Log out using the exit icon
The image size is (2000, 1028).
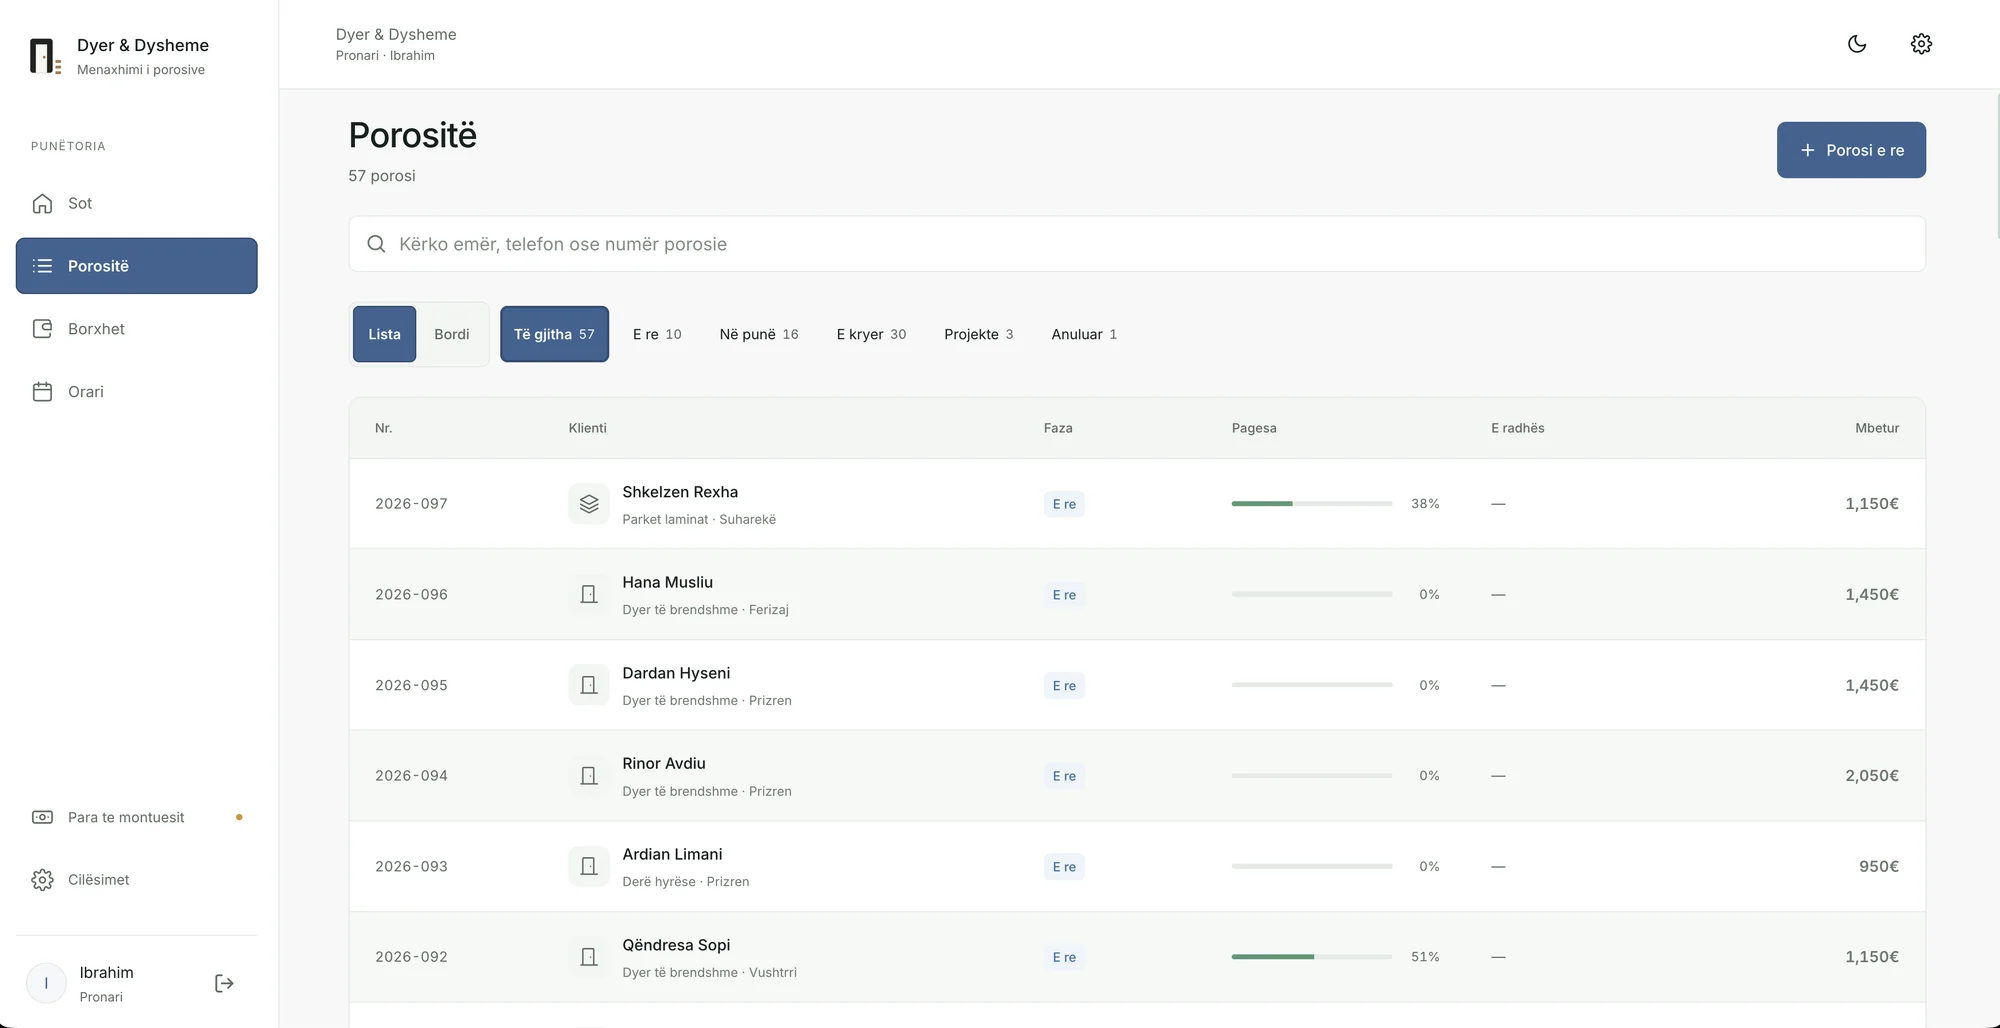point(224,984)
